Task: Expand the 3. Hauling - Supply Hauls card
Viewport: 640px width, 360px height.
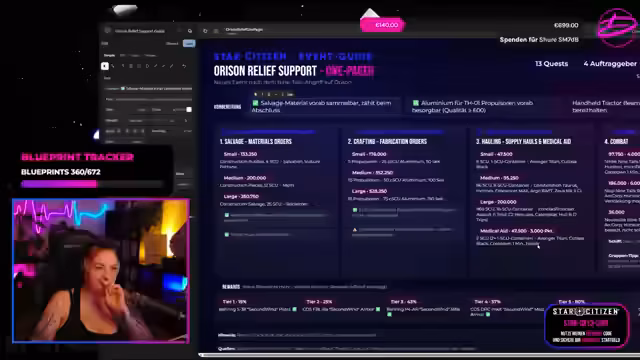Action: (523, 142)
